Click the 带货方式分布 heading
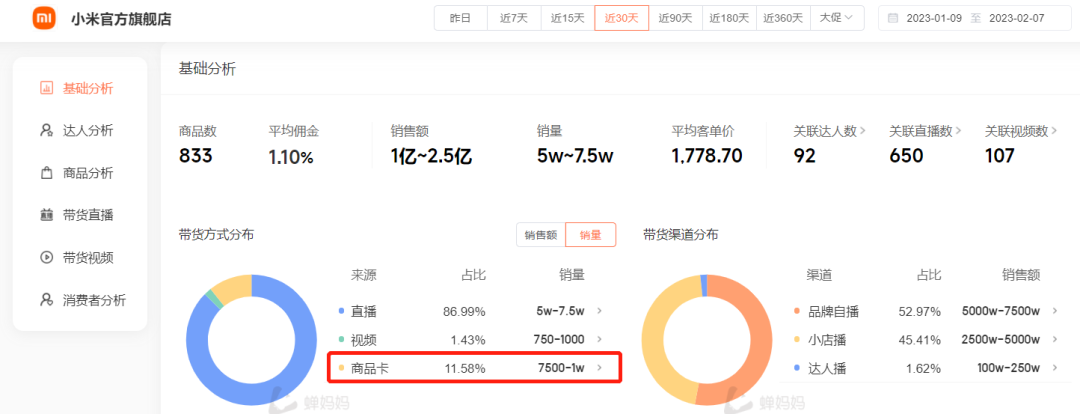 (x=216, y=235)
